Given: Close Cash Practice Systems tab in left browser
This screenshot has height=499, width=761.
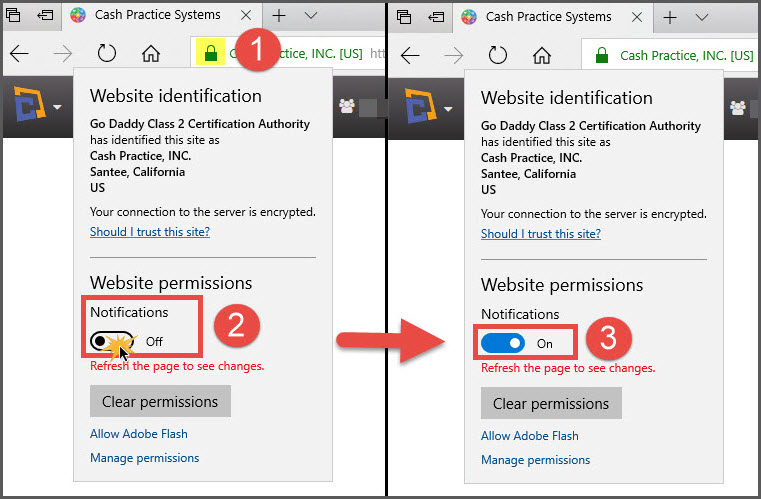Looking at the screenshot, I should [x=246, y=15].
